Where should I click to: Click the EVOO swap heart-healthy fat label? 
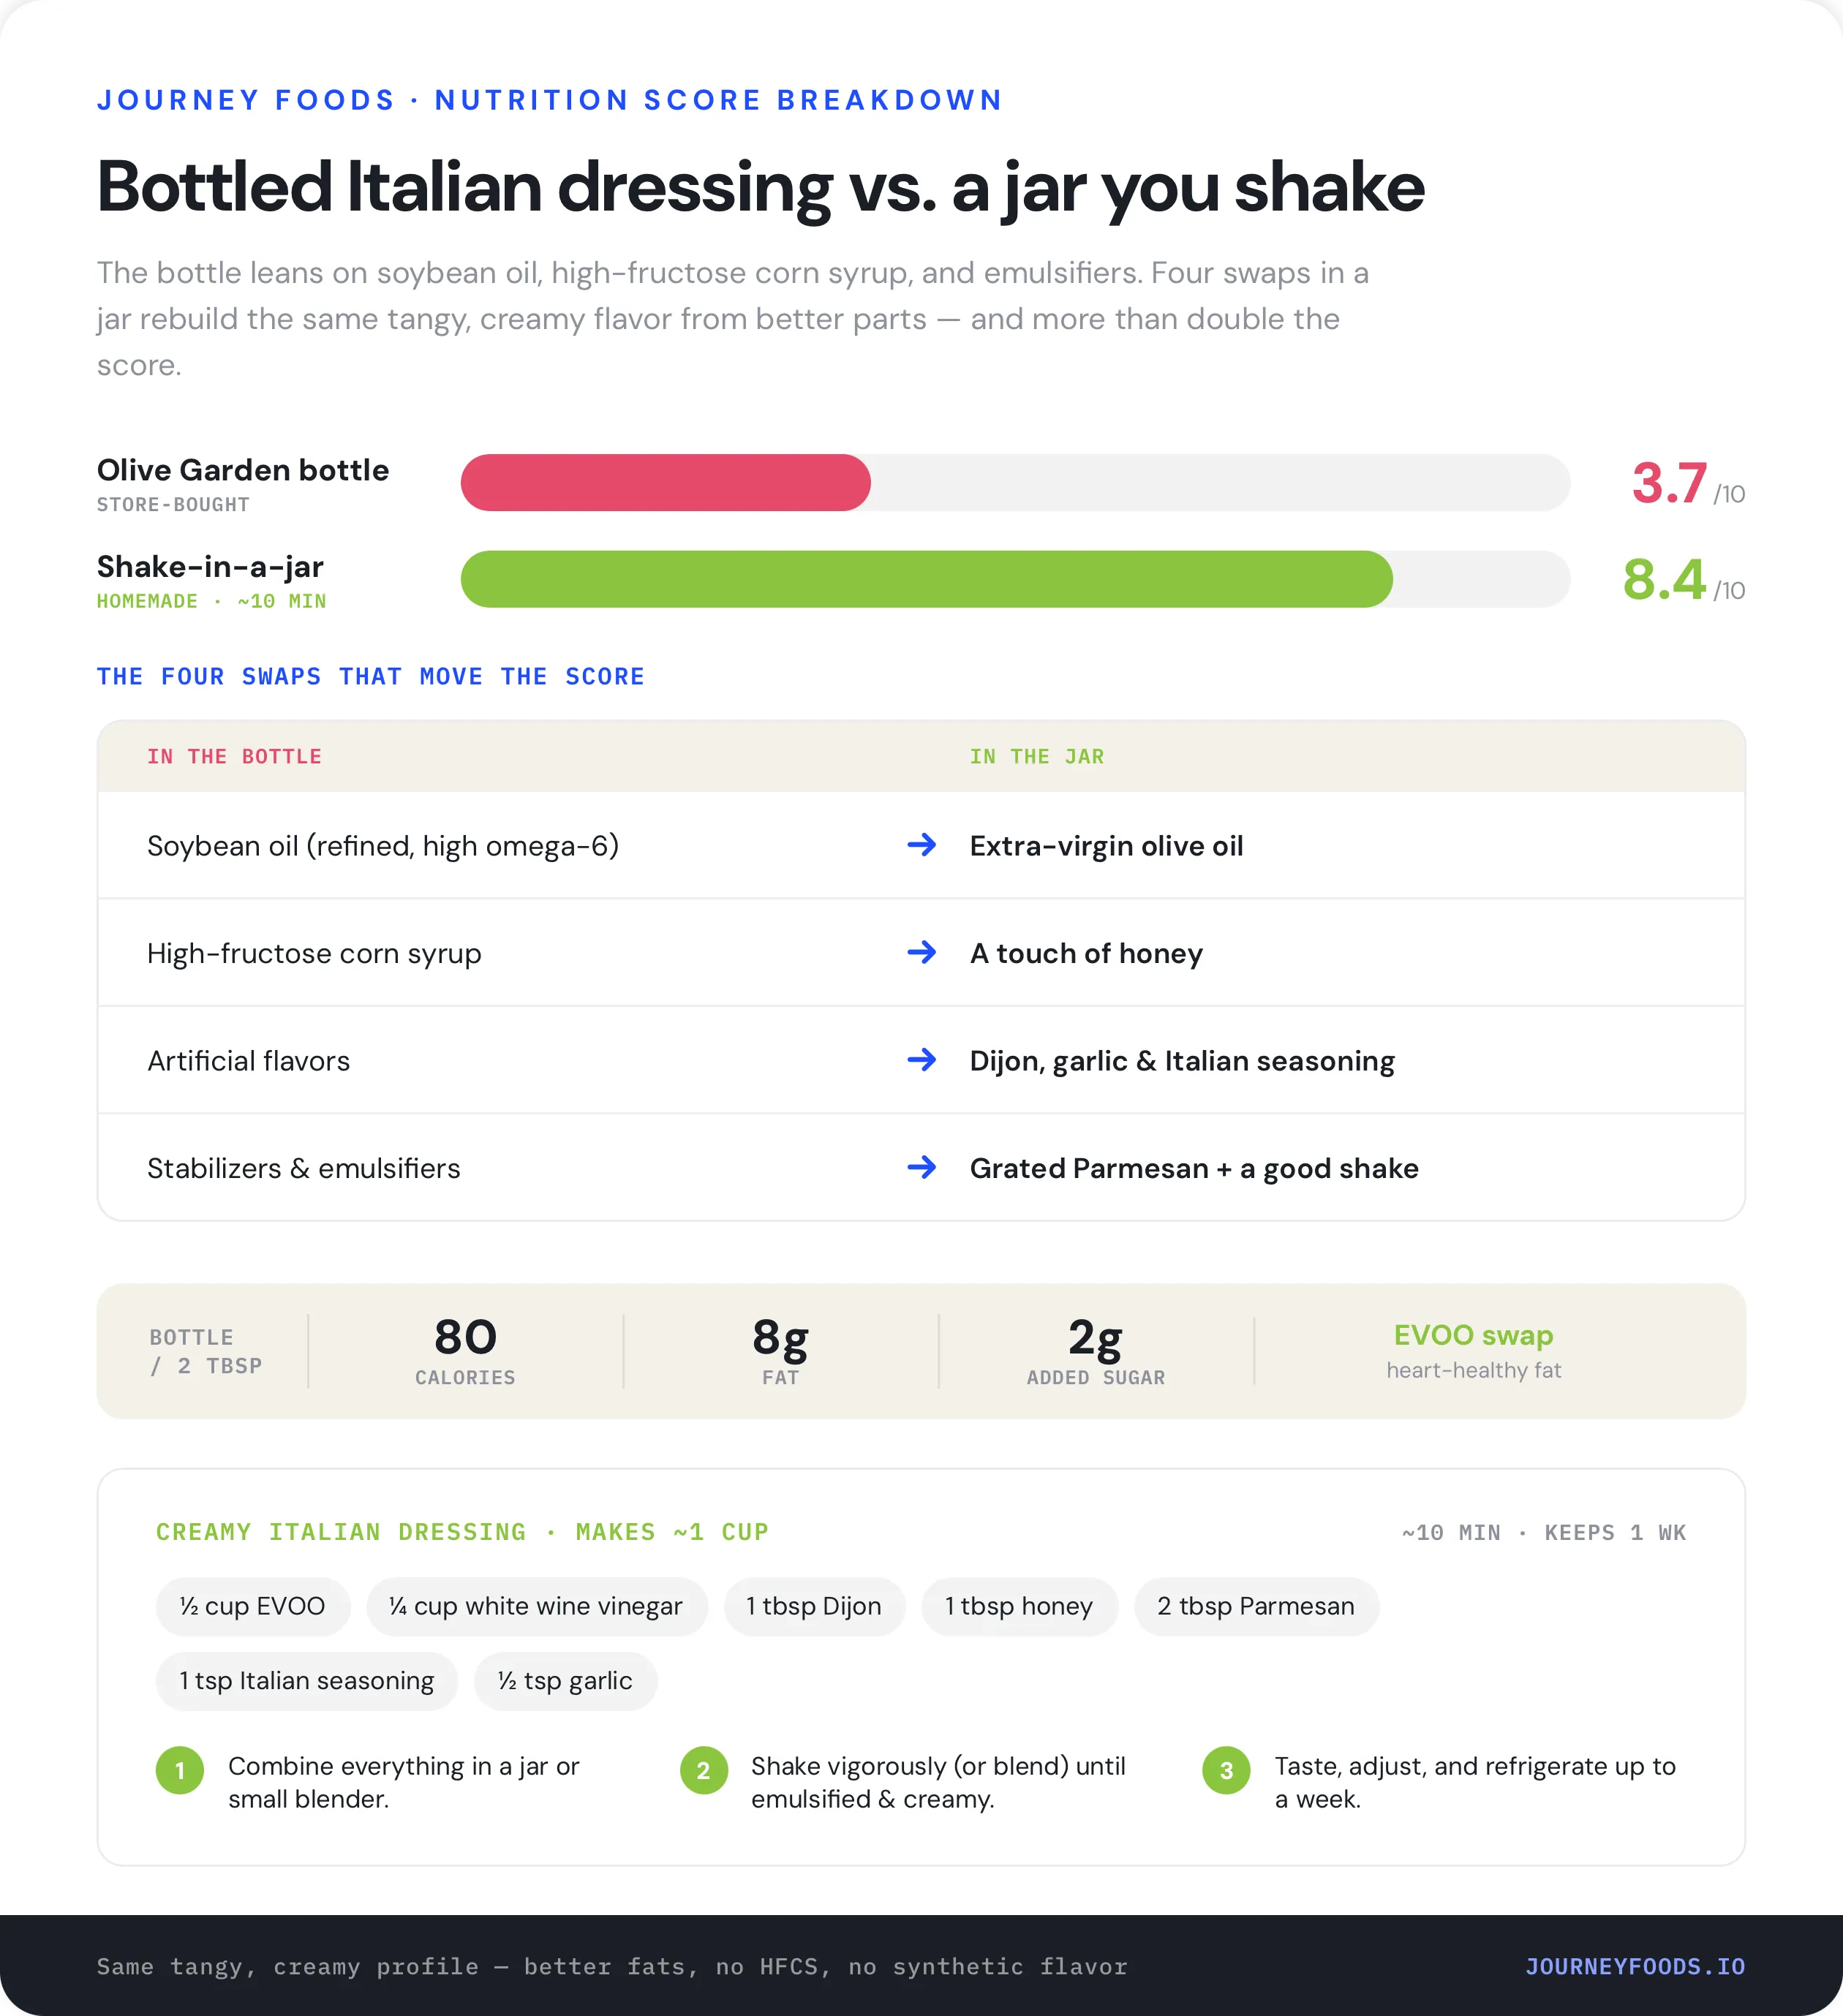[1473, 1351]
